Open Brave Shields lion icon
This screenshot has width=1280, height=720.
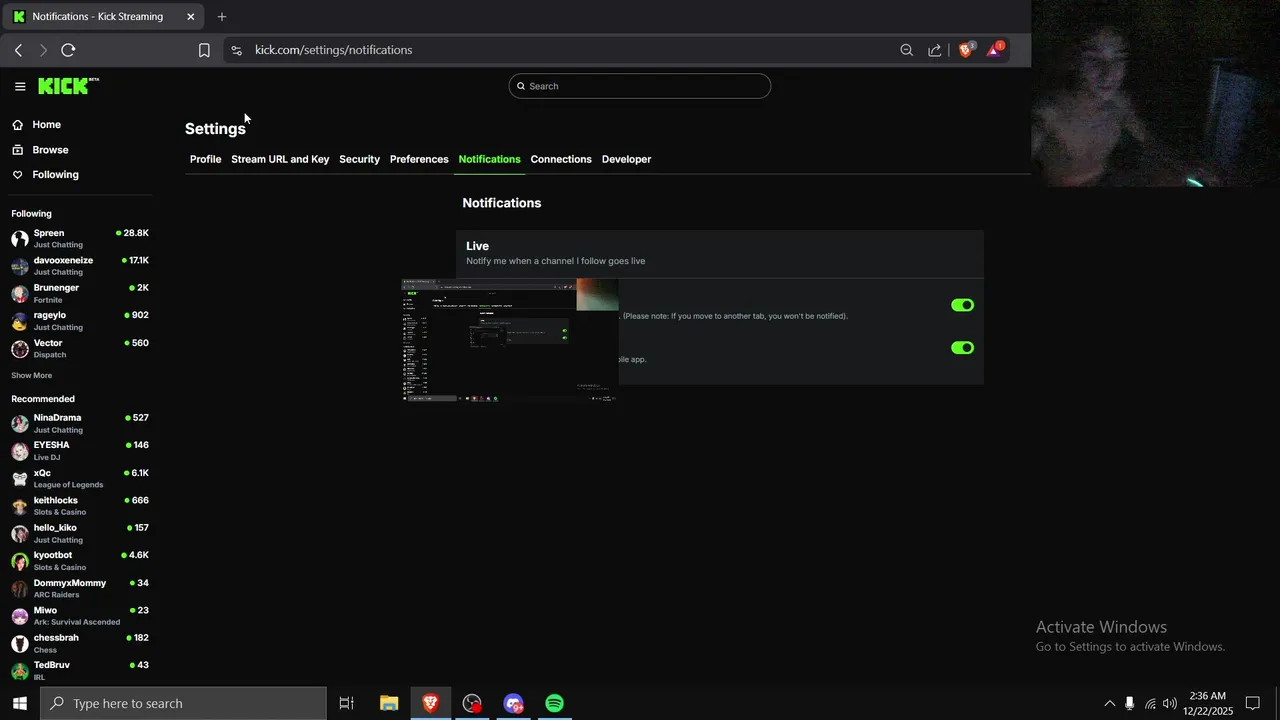click(966, 49)
